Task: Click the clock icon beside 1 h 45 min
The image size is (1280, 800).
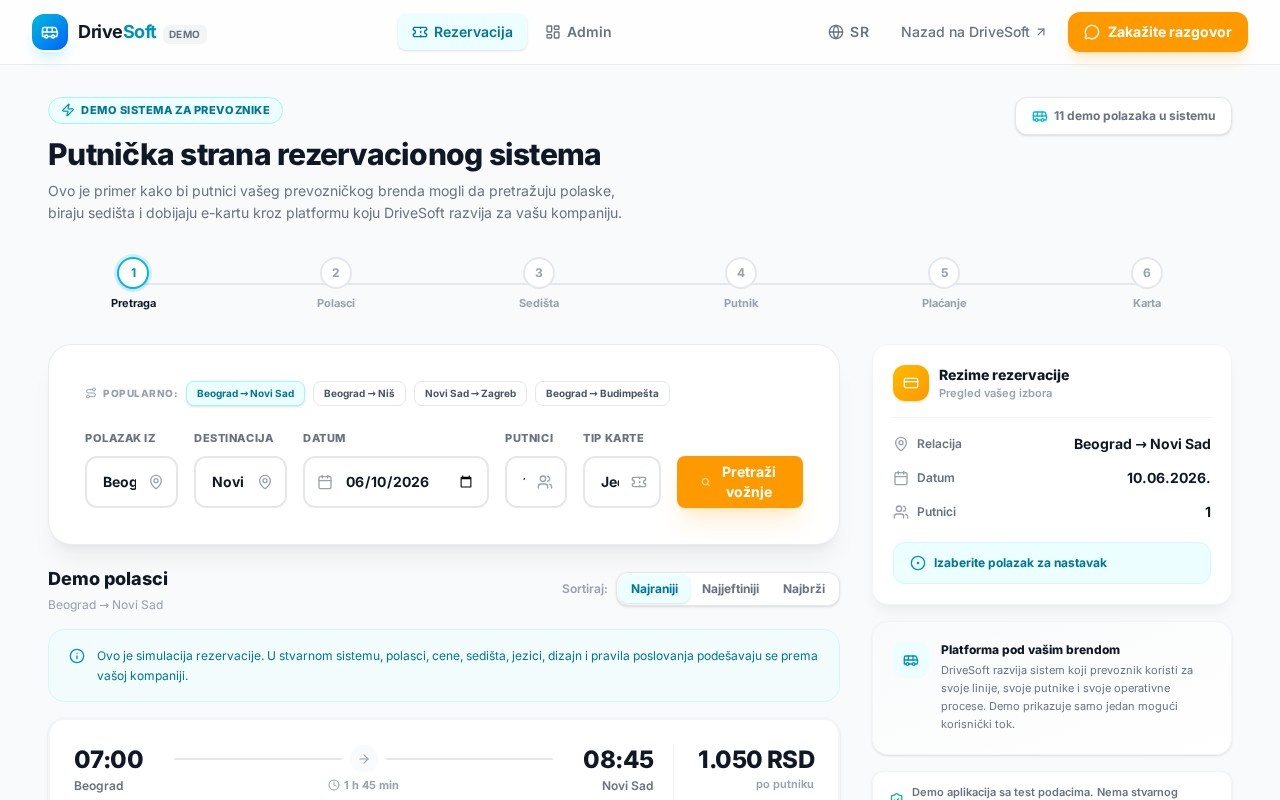Action: (x=334, y=785)
